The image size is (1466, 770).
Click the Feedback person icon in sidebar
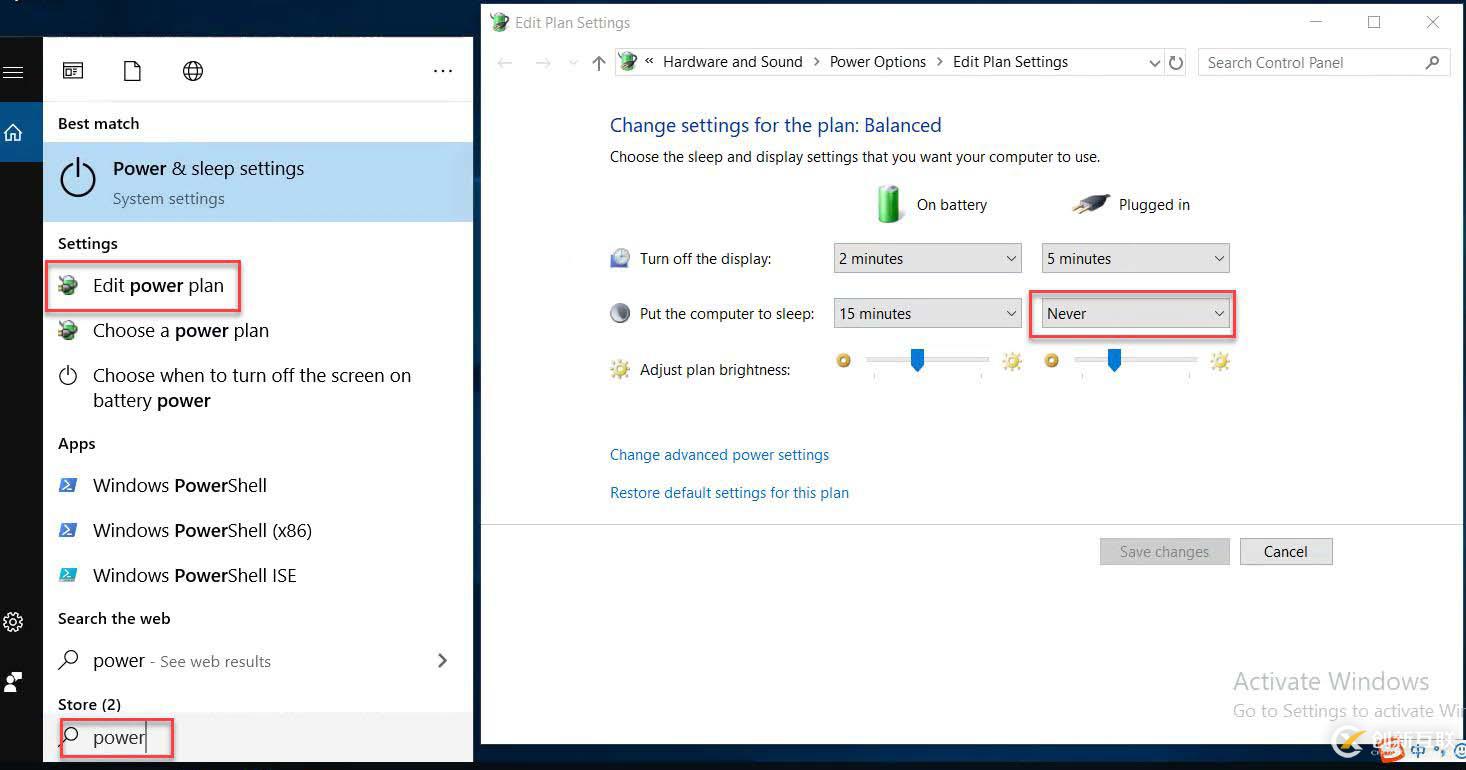click(x=13, y=682)
